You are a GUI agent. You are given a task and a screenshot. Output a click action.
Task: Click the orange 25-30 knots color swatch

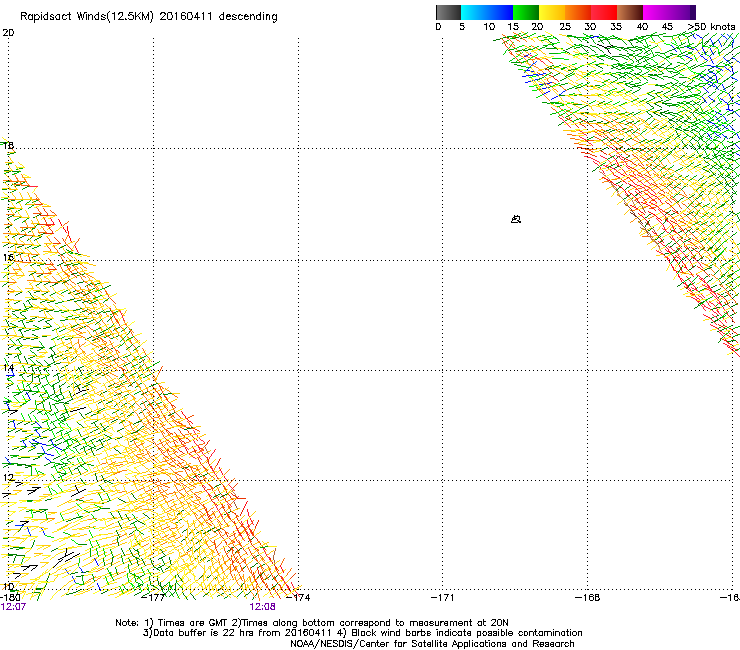578,12
